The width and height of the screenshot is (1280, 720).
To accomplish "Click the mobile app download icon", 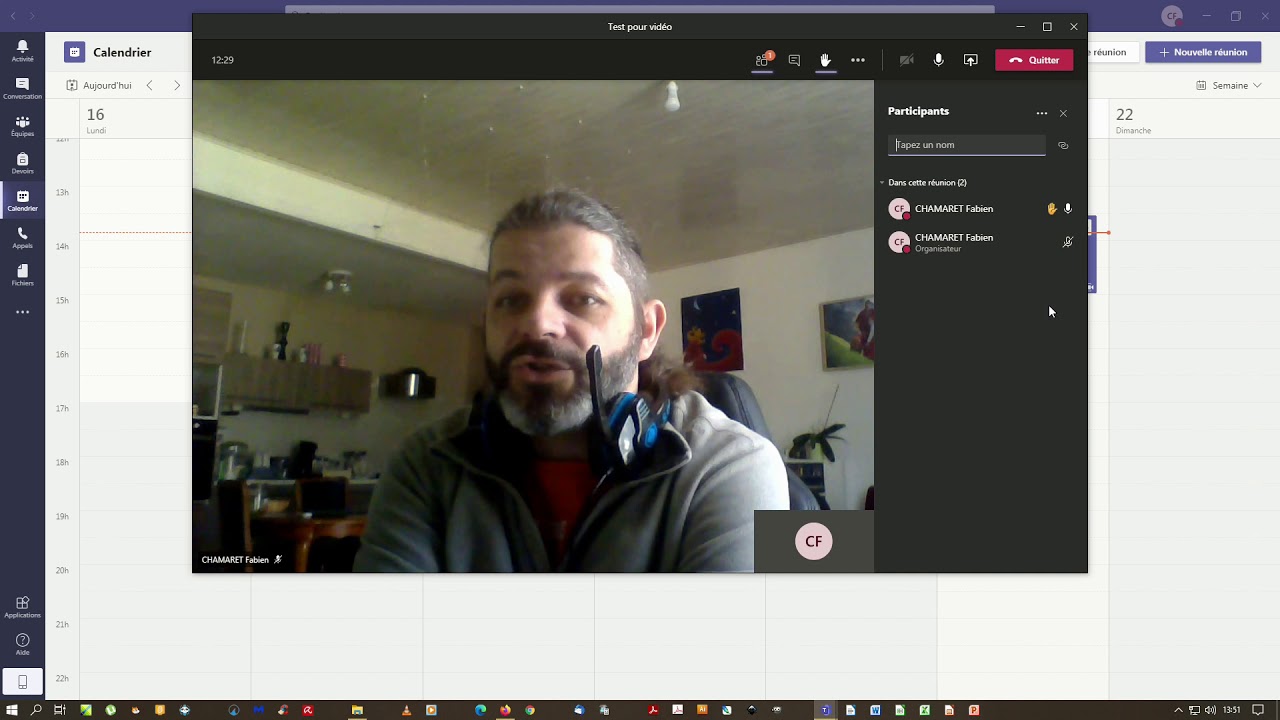I will (22, 682).
